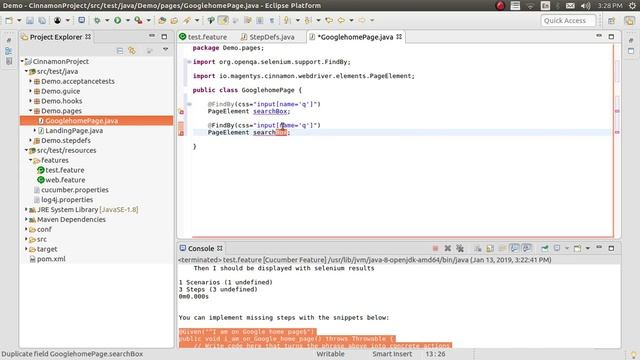Select LandingPage.java in the tree
This screenshot has height=360, width=640.
click(x=74, y=131)
